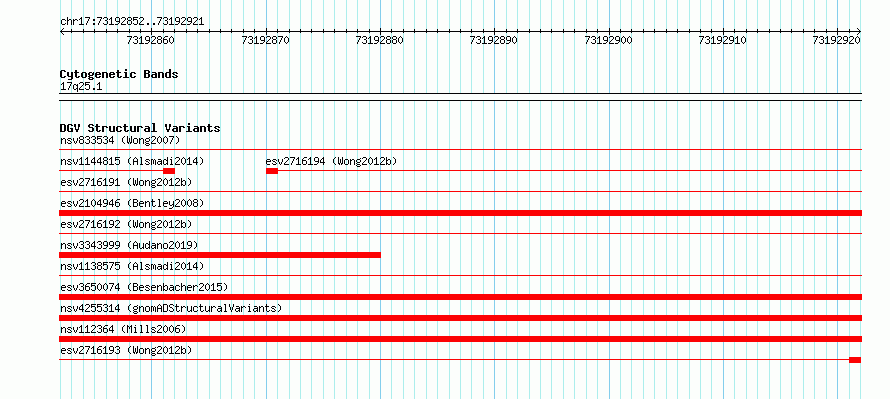Select the esv2716194 (Wong2012b) variant label
Image resolution: width=890 pixels, height=399 pixels.
point(331,161)
